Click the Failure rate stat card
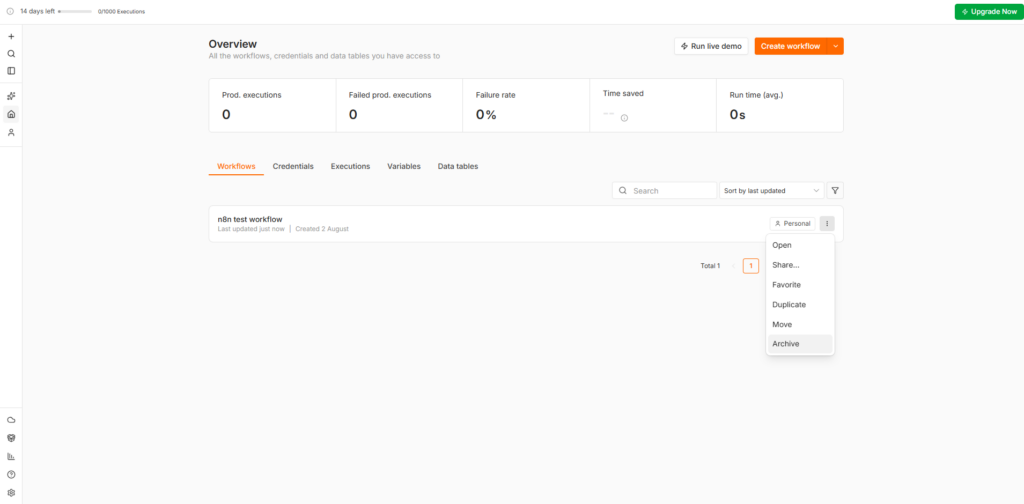 pos(526,106)
